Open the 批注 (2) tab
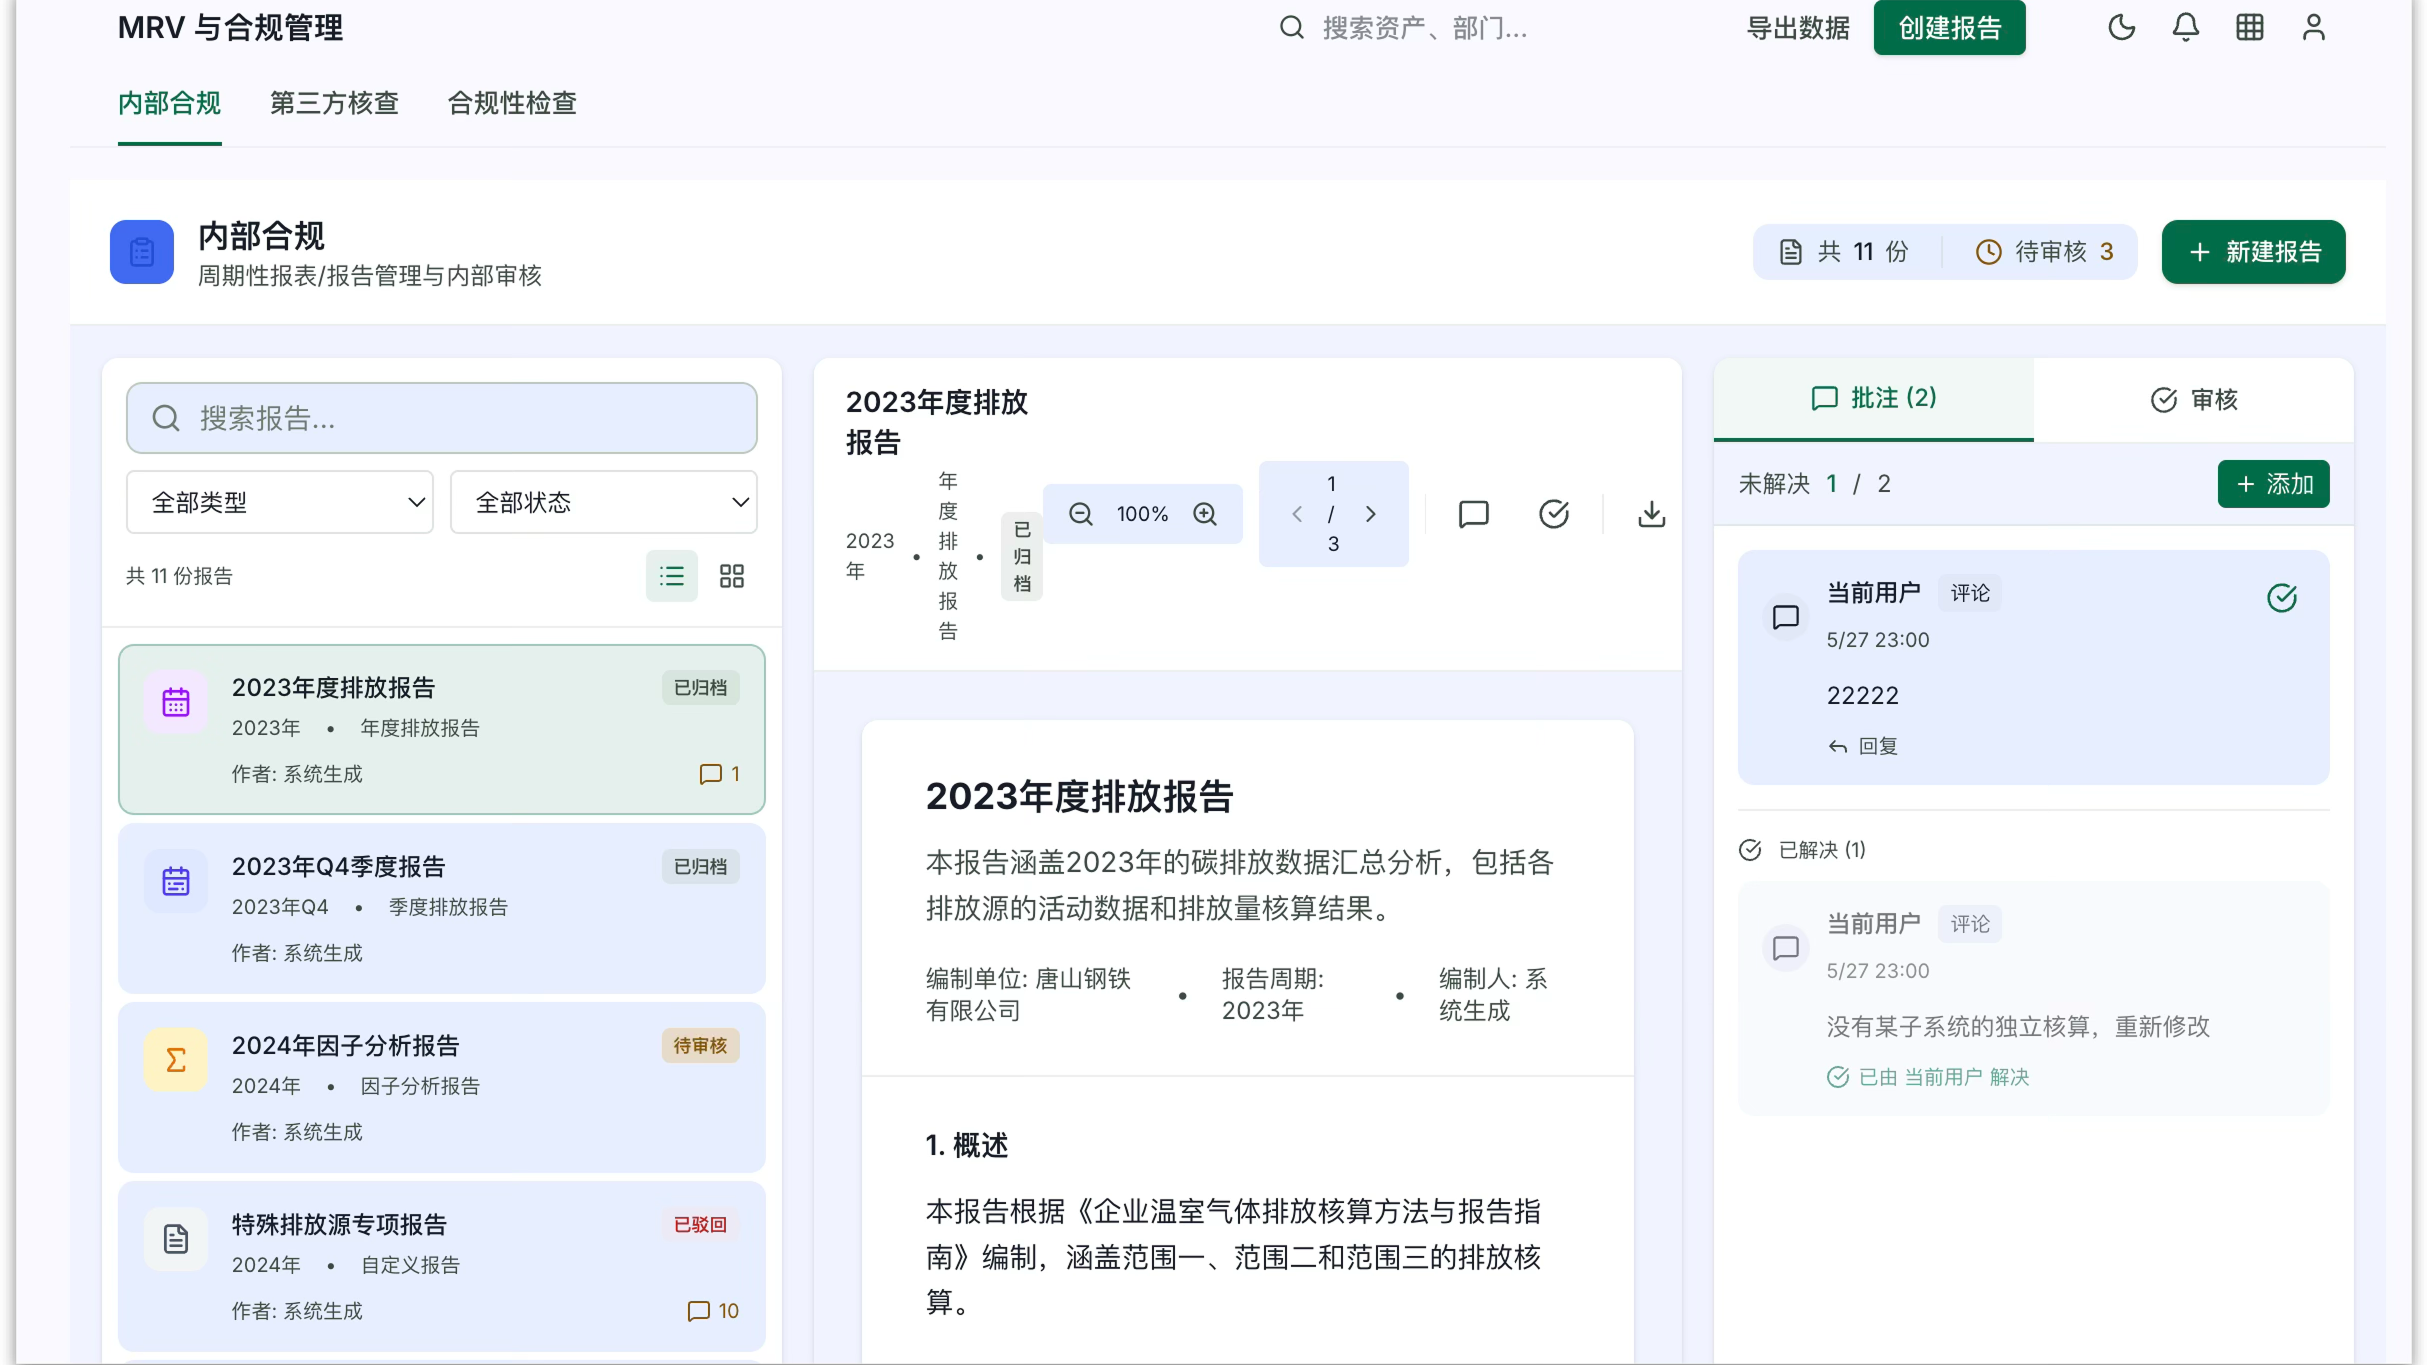The height and width of the screenshot is (1365, 2427). point(1873,398)
